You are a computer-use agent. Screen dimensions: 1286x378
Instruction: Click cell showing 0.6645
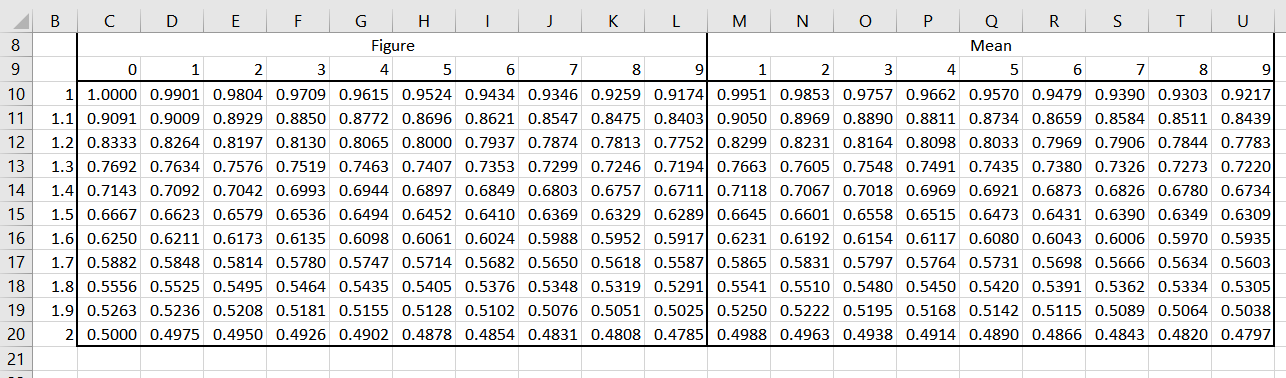pyautogui.click(x=739, y=215)
